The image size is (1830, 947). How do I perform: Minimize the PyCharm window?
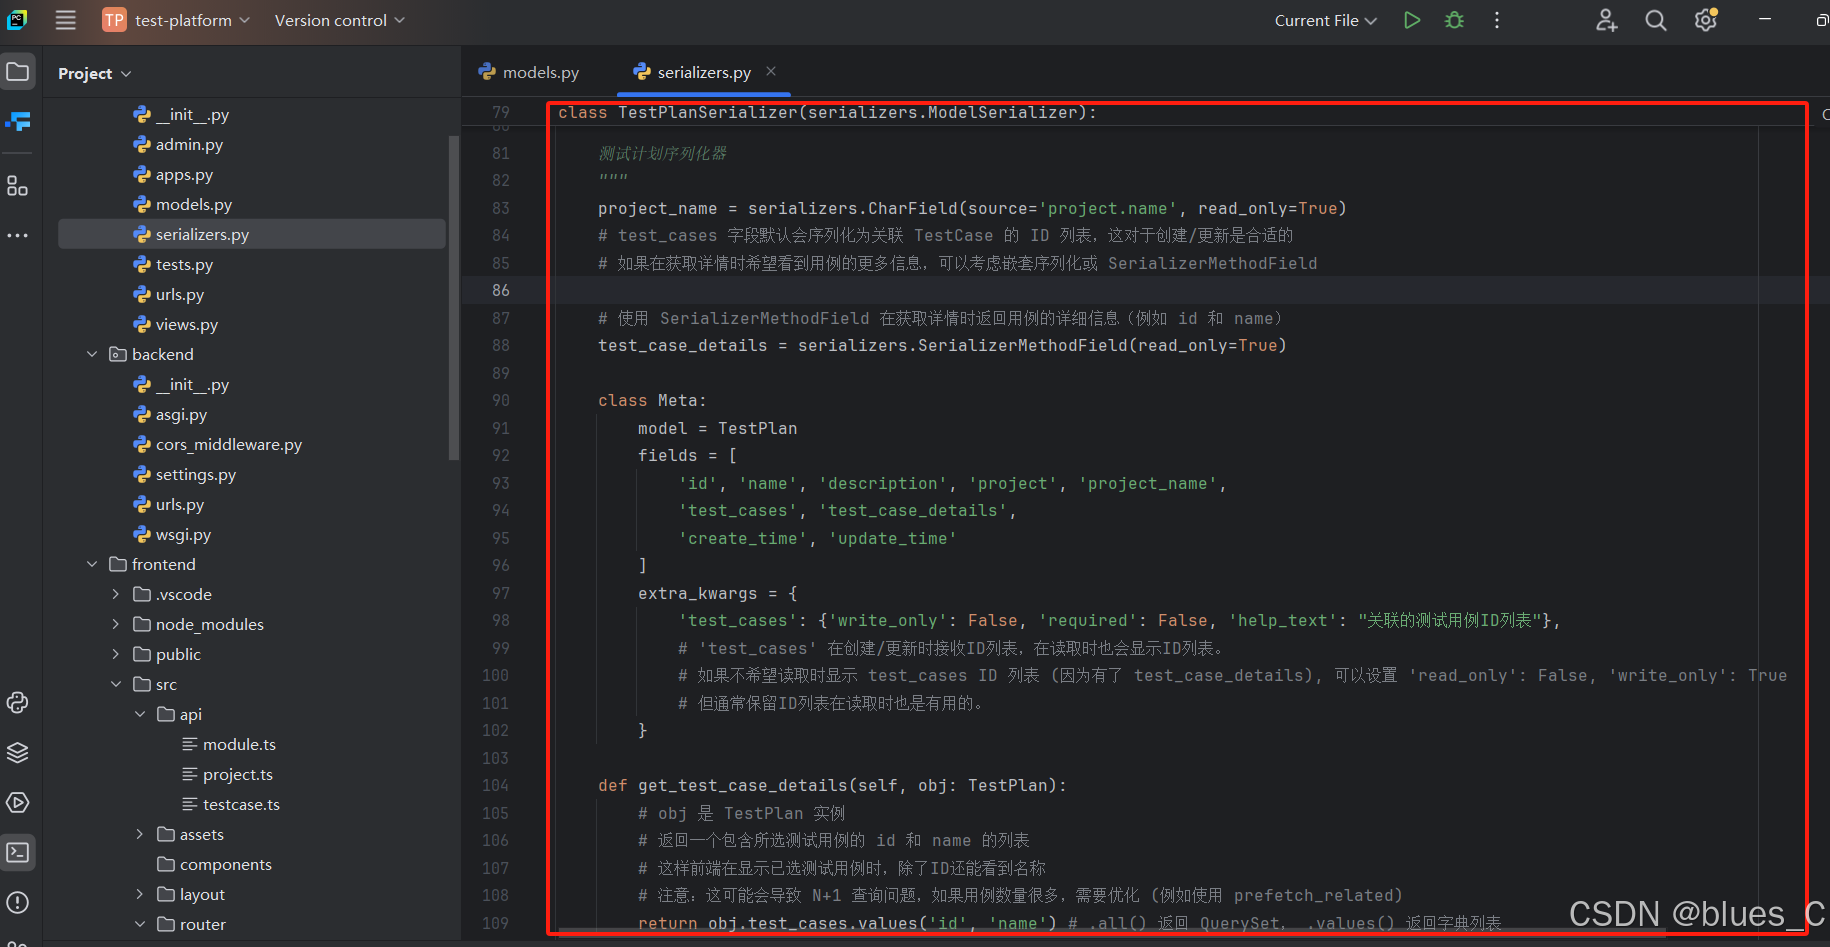tap(1765, 20)
